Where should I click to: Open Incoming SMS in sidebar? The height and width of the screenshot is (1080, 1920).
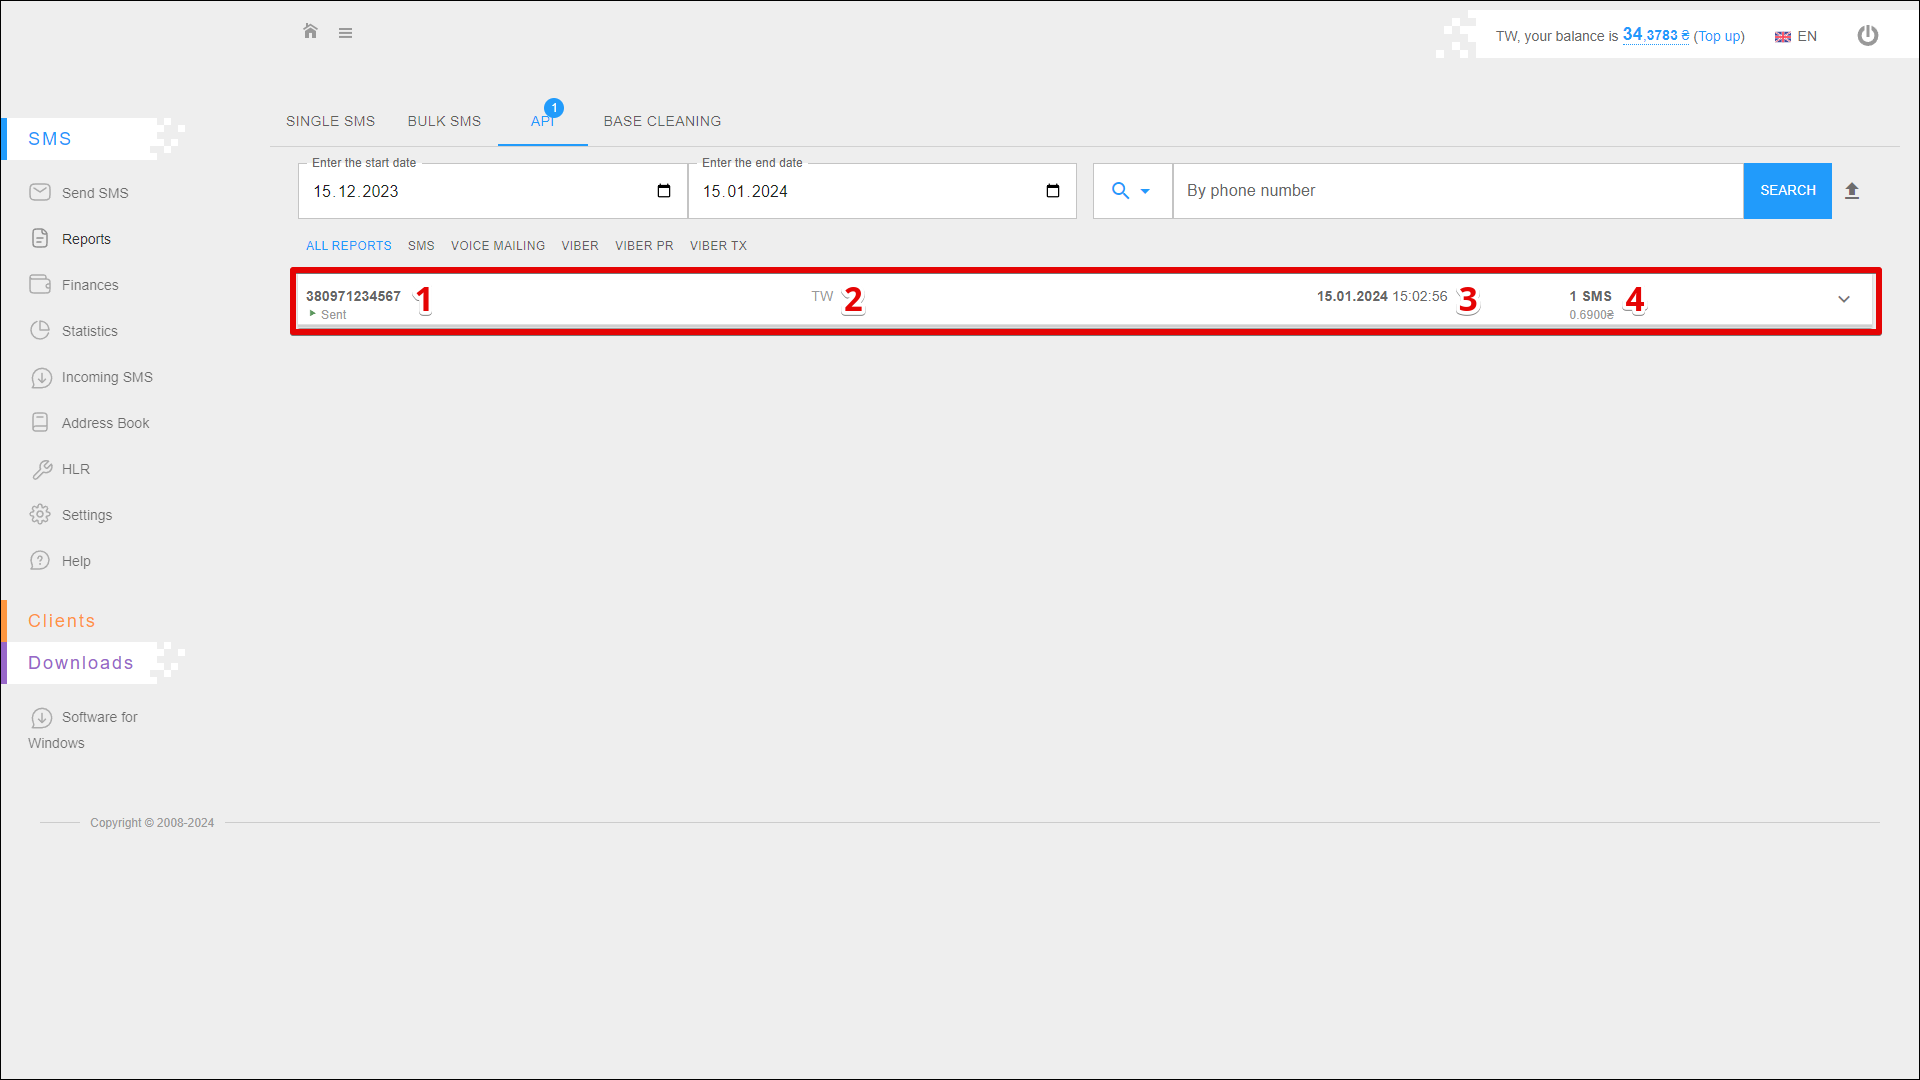coord(106,377)
